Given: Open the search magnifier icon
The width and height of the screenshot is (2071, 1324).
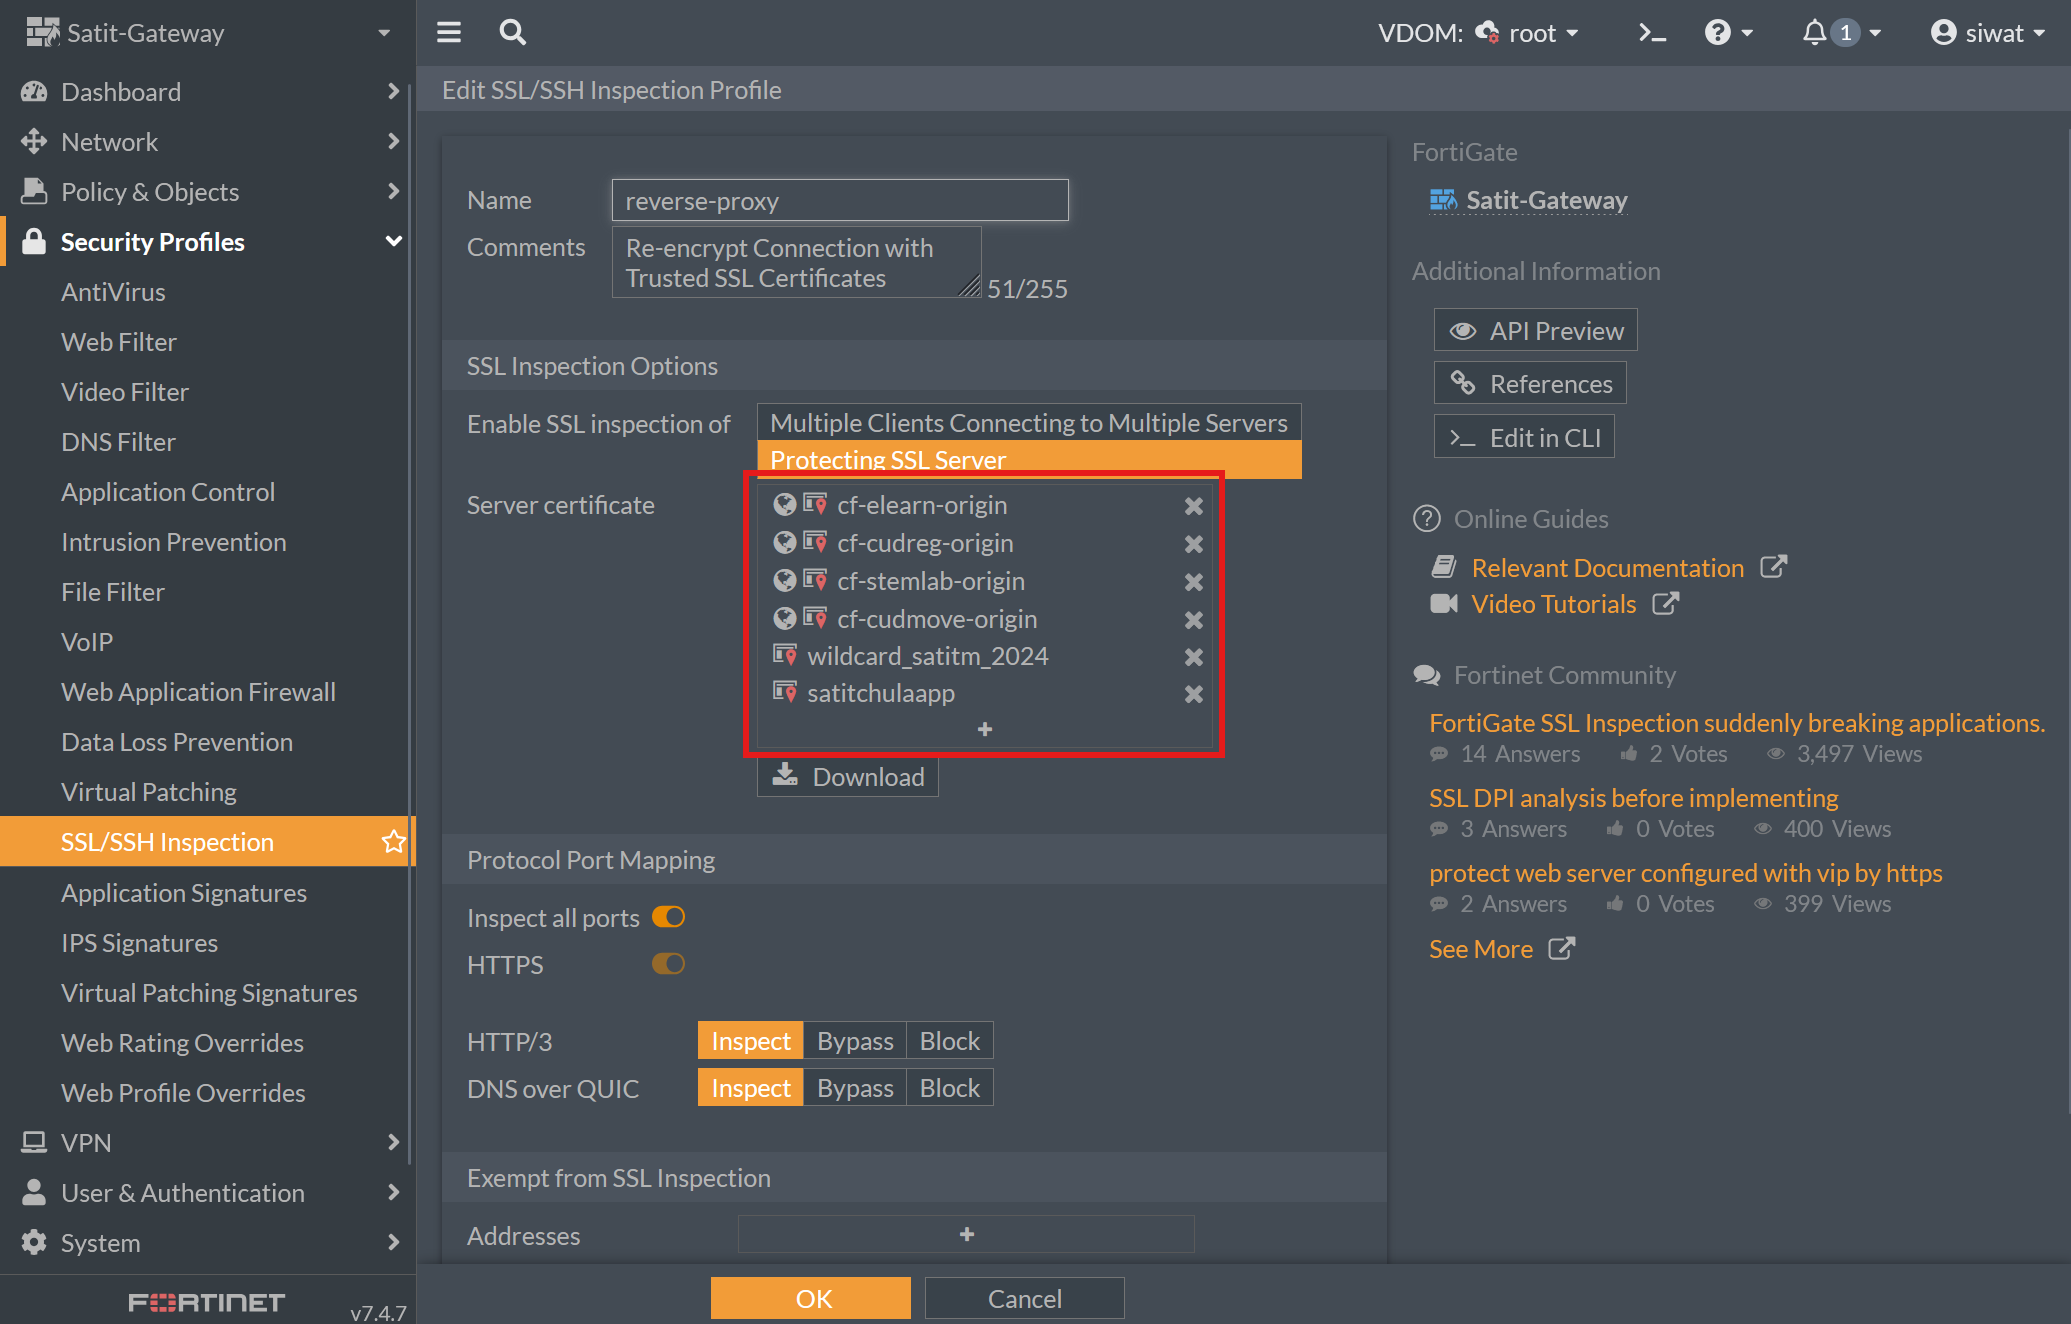Looking at the screenshot, I should [513, 33].
